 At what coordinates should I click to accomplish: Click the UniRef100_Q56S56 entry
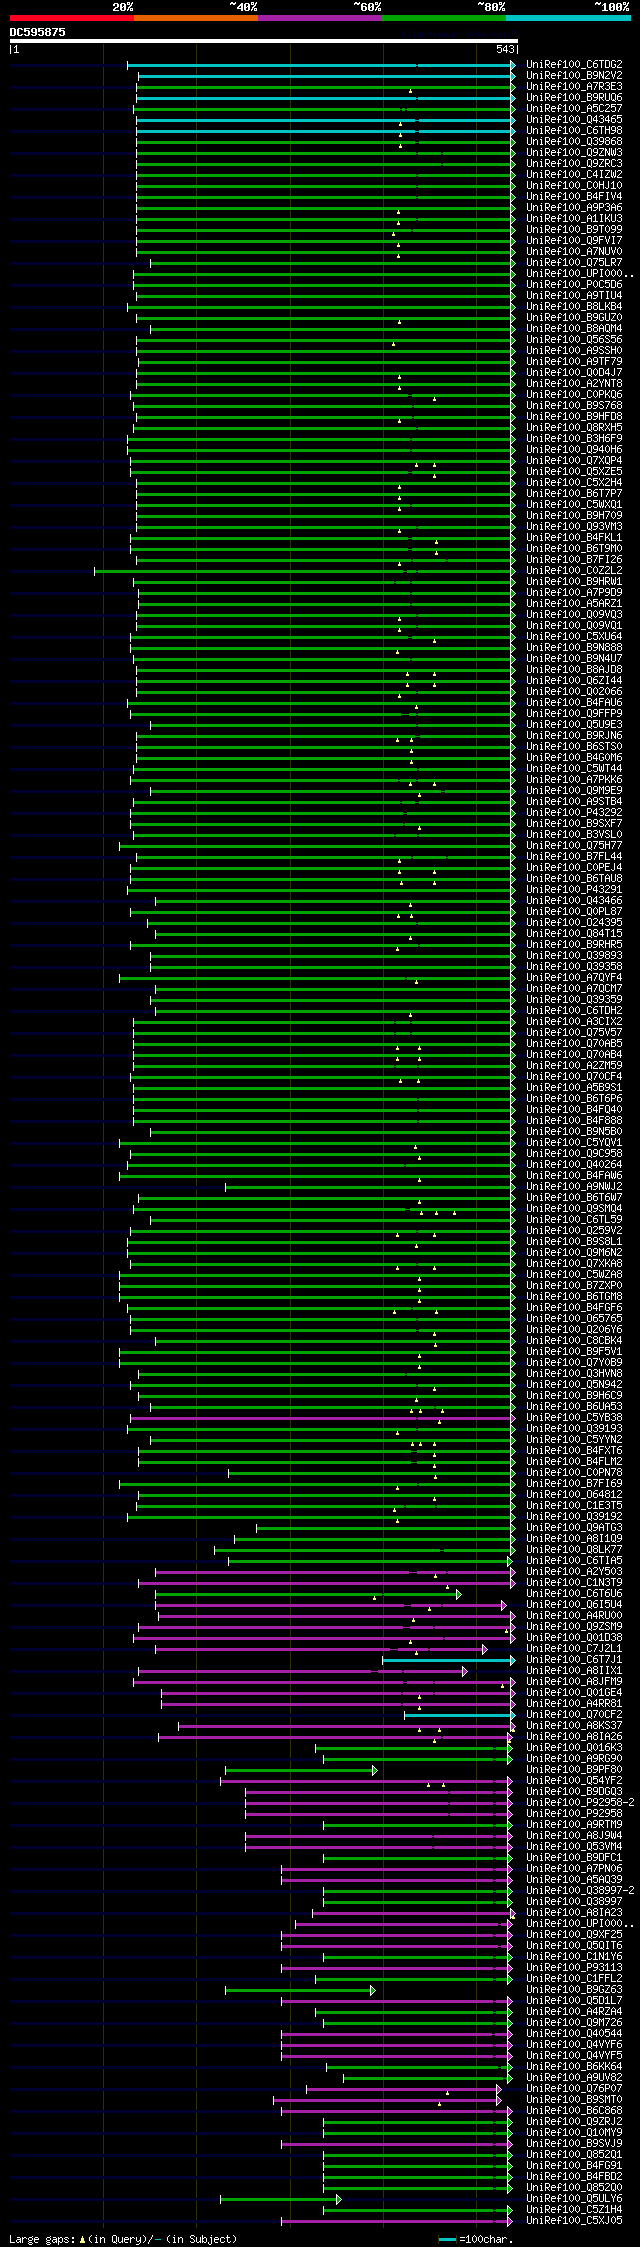click(574, 340)
